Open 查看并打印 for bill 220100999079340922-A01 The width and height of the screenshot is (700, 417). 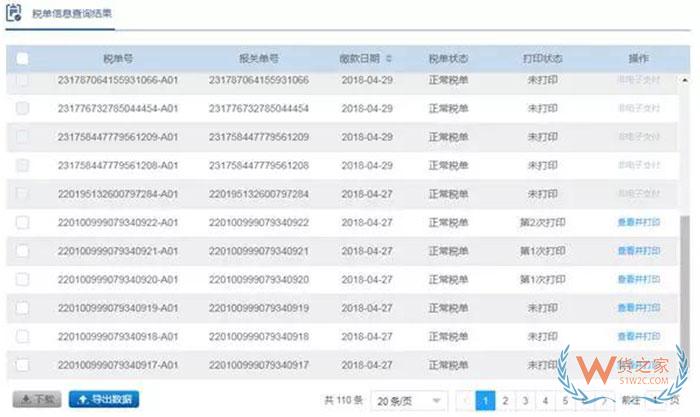coord(638,222)
